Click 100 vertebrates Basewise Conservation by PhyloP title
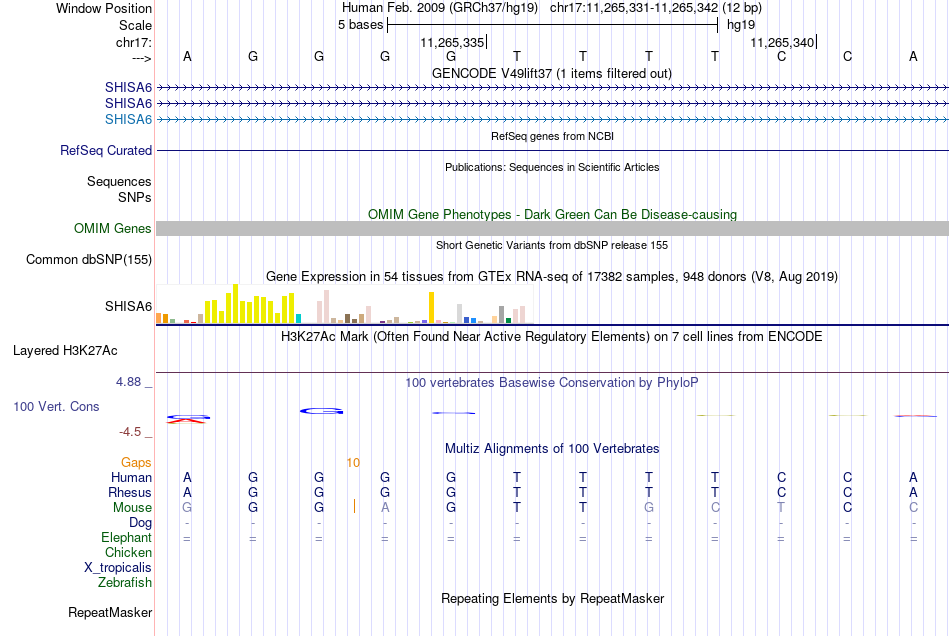The height and width of the screenshot is (636, 950). click(x=551, y=383)
